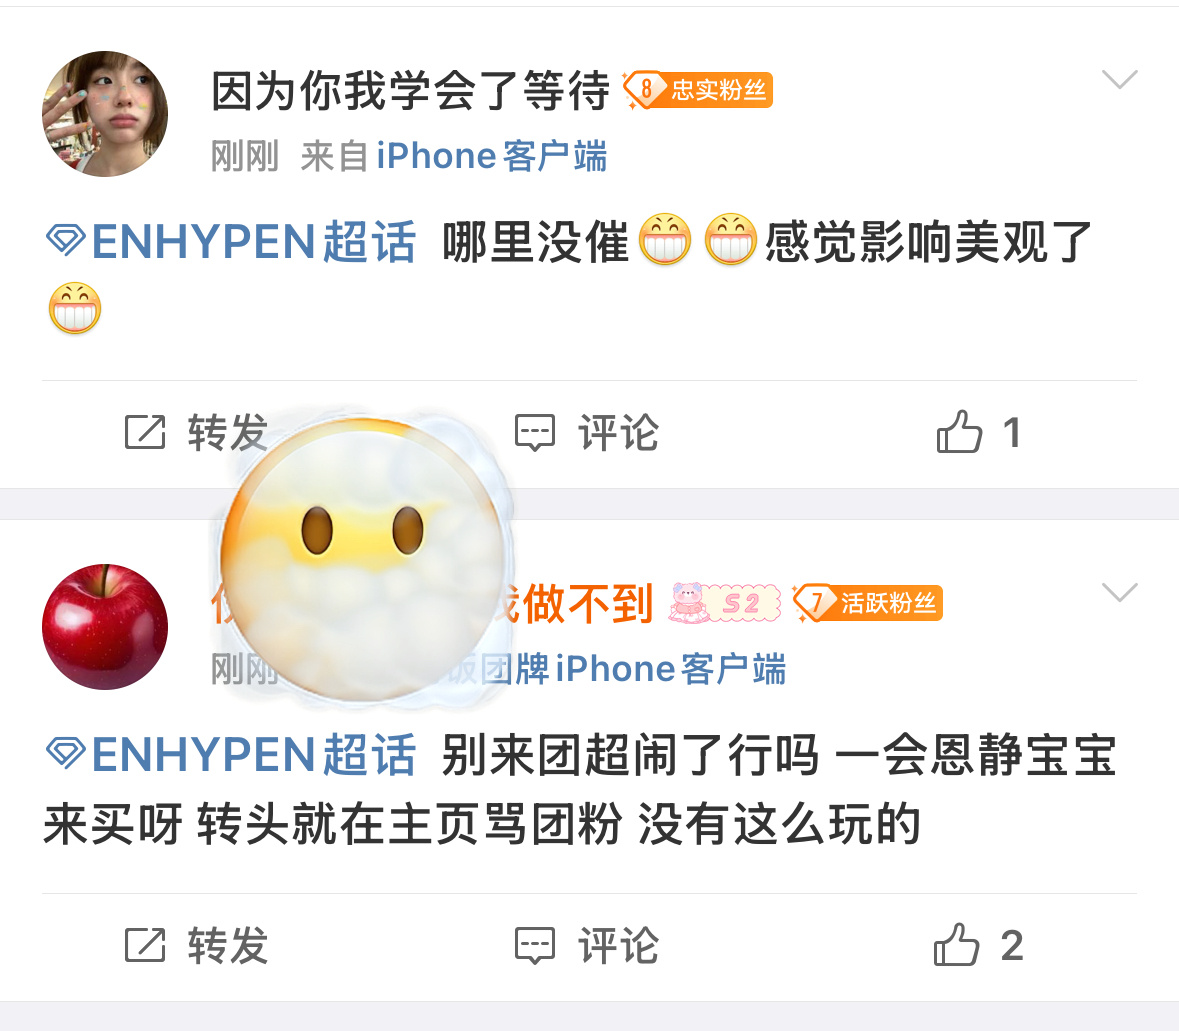Tap the 活跃粉丝 level 7 badge
Screen dimensions: 1179x1031
(x=868, y=603)
